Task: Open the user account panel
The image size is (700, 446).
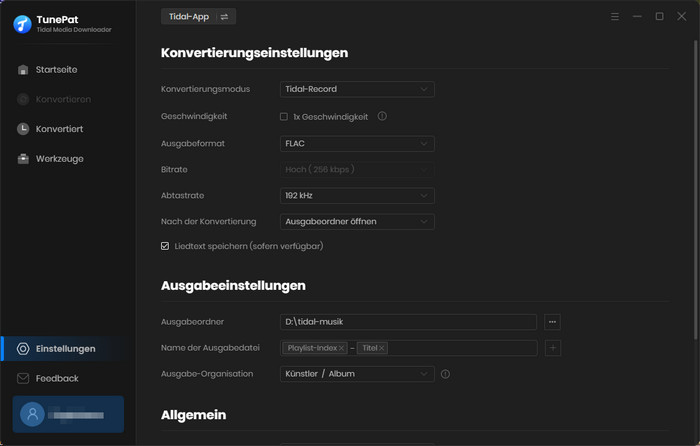Action: click(x=68, y=414)
